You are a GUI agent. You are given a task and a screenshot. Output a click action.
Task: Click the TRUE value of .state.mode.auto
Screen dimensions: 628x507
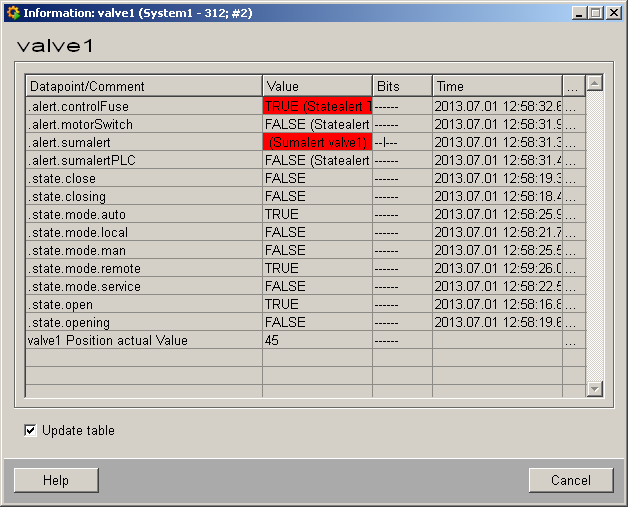coord(318,215)
